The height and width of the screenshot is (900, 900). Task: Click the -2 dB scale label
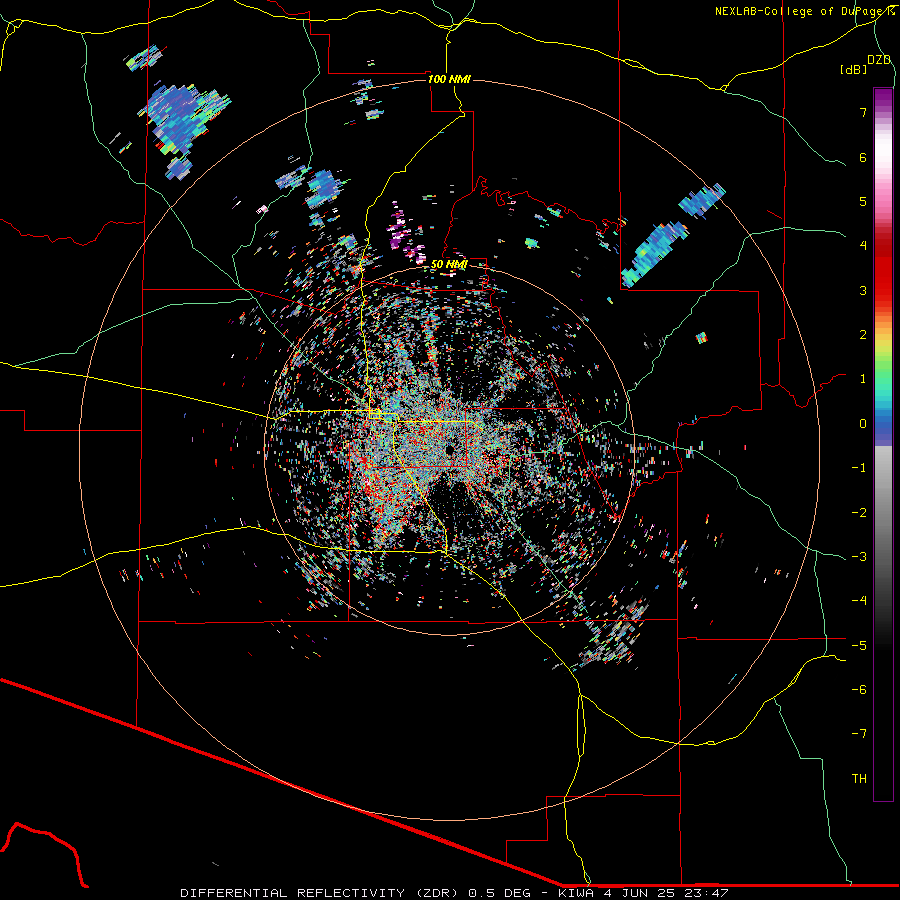pyautogui.click(x=859, y=512)
